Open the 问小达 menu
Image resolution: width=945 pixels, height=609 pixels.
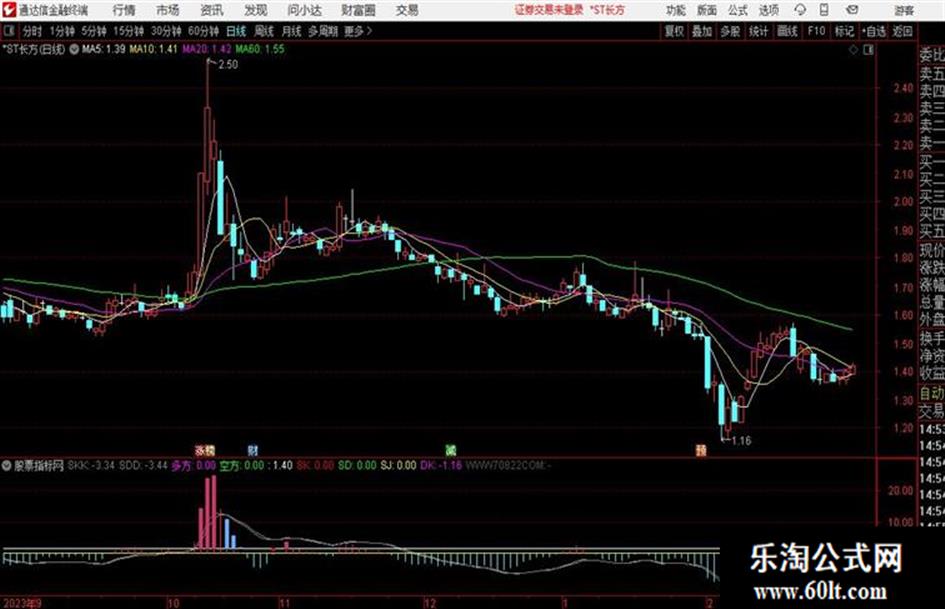tap(304, 10)
